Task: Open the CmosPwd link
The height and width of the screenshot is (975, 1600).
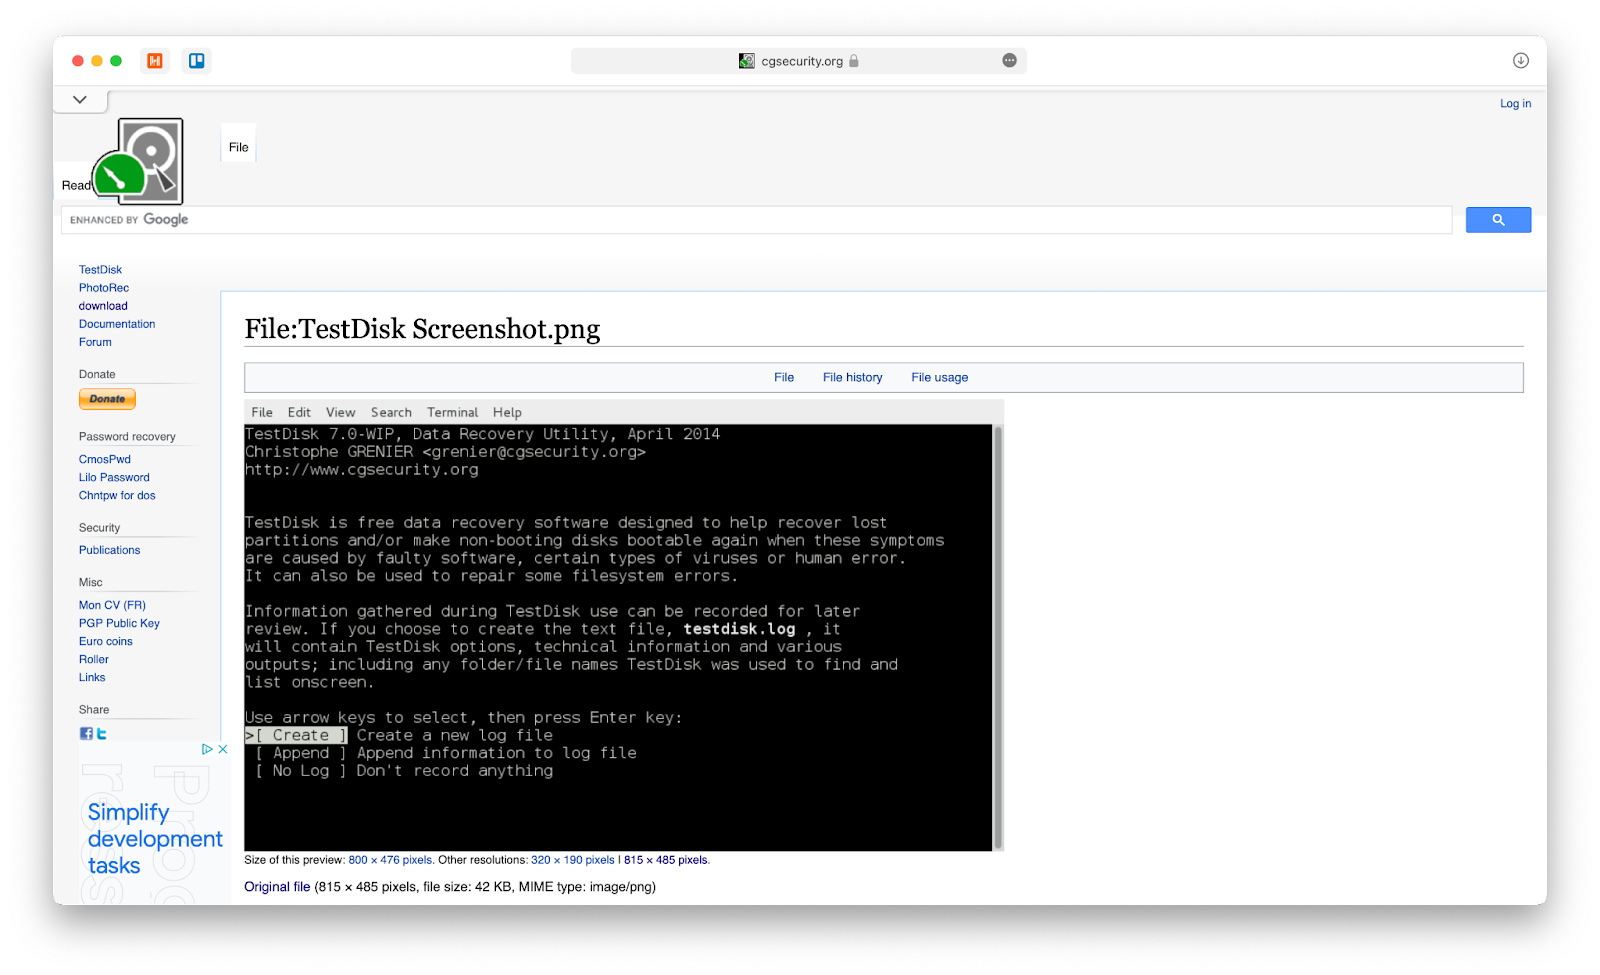Action: [x=105, y=460]
